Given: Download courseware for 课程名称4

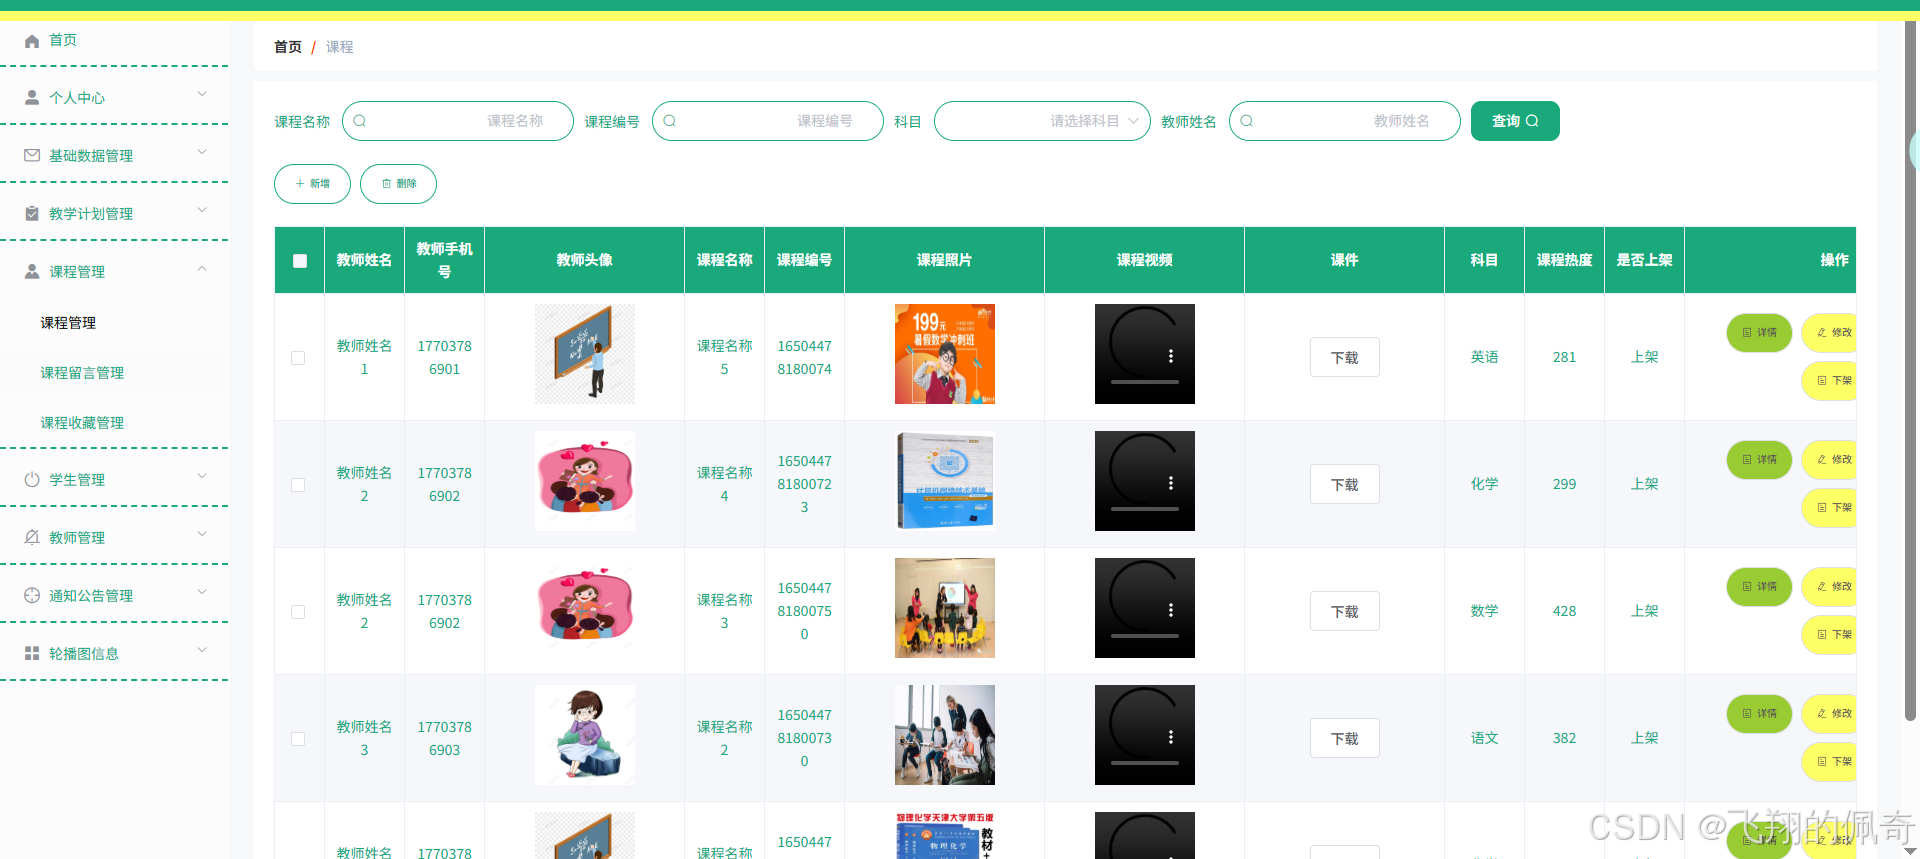Looking at the screenshot, I should [x=1345, y=484].
